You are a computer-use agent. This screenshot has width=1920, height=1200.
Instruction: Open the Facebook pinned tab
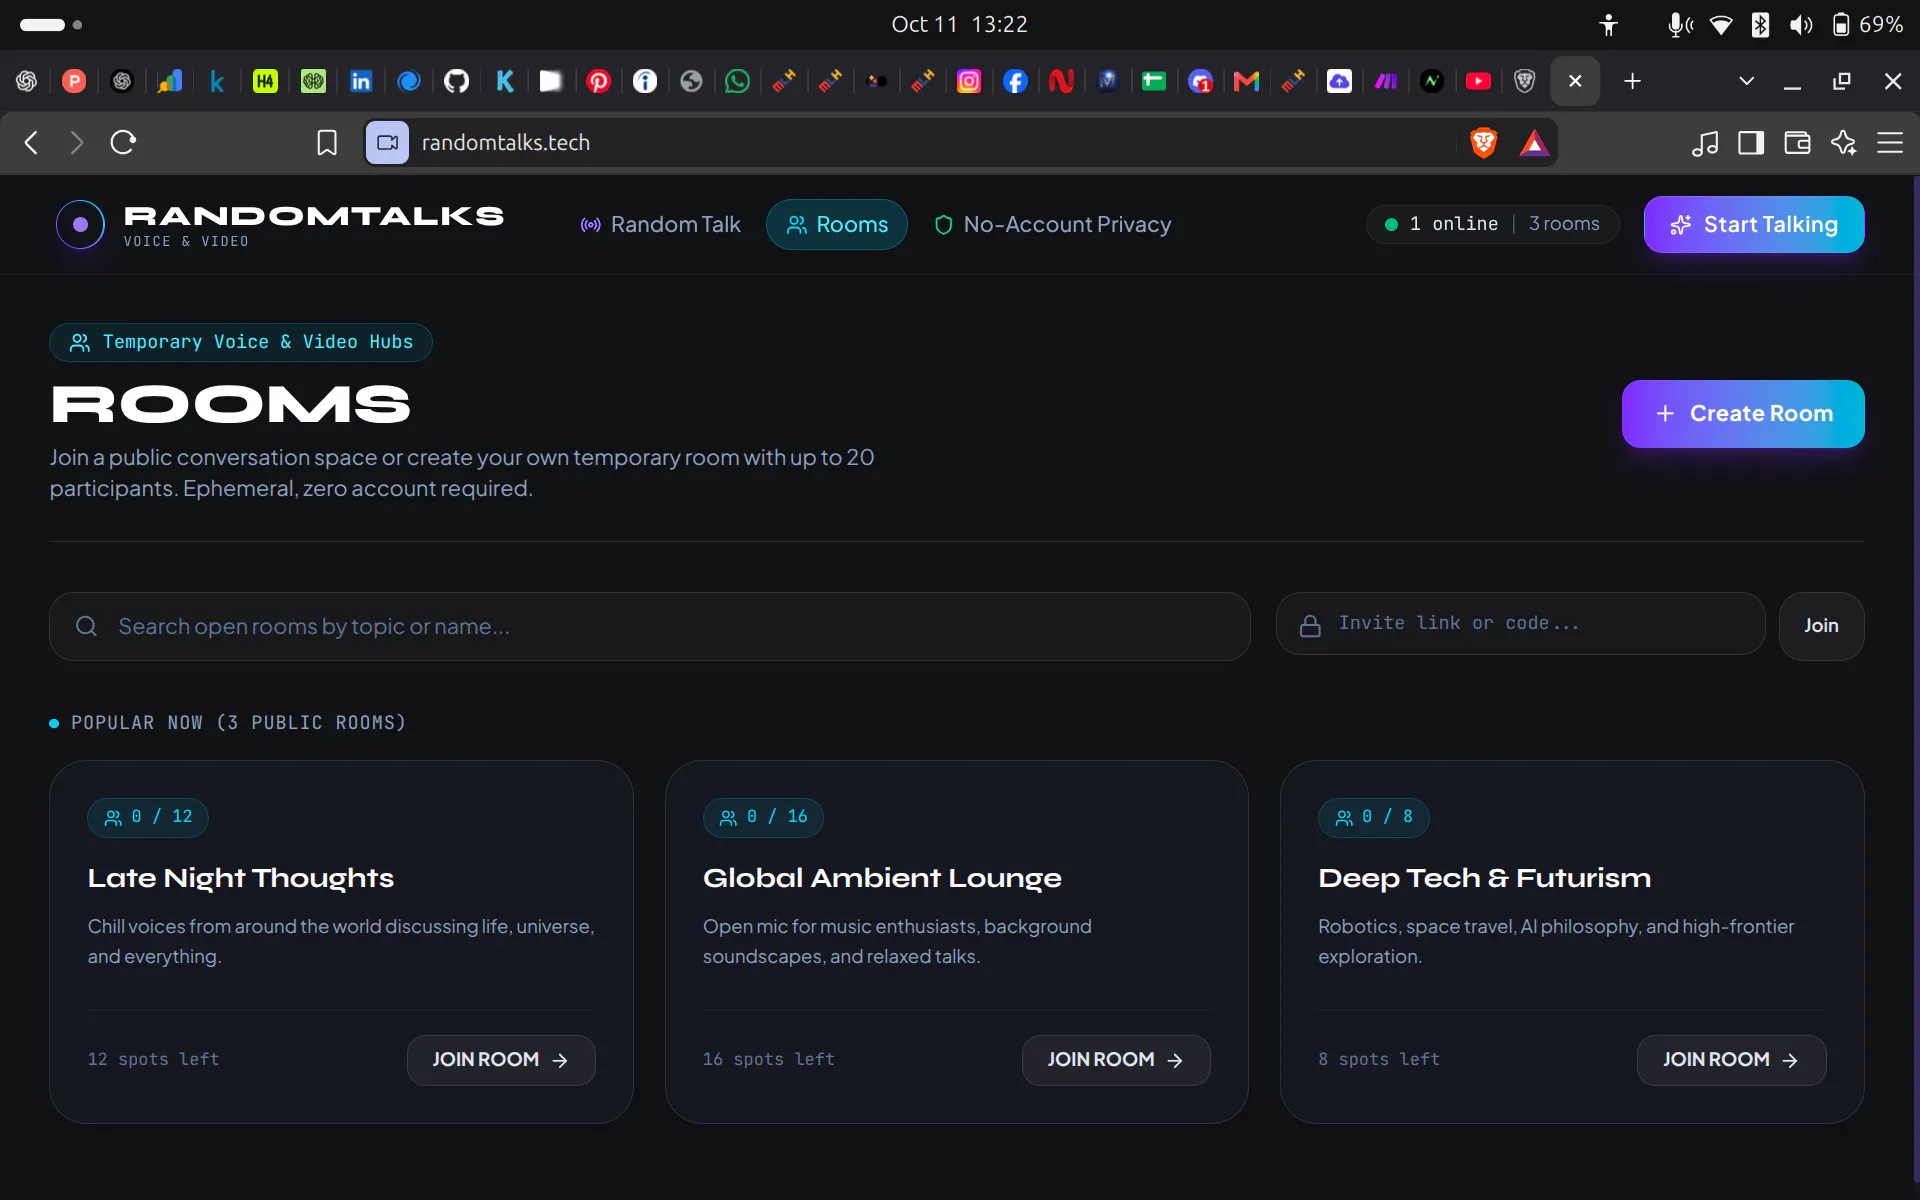(x=1015, y=81)
